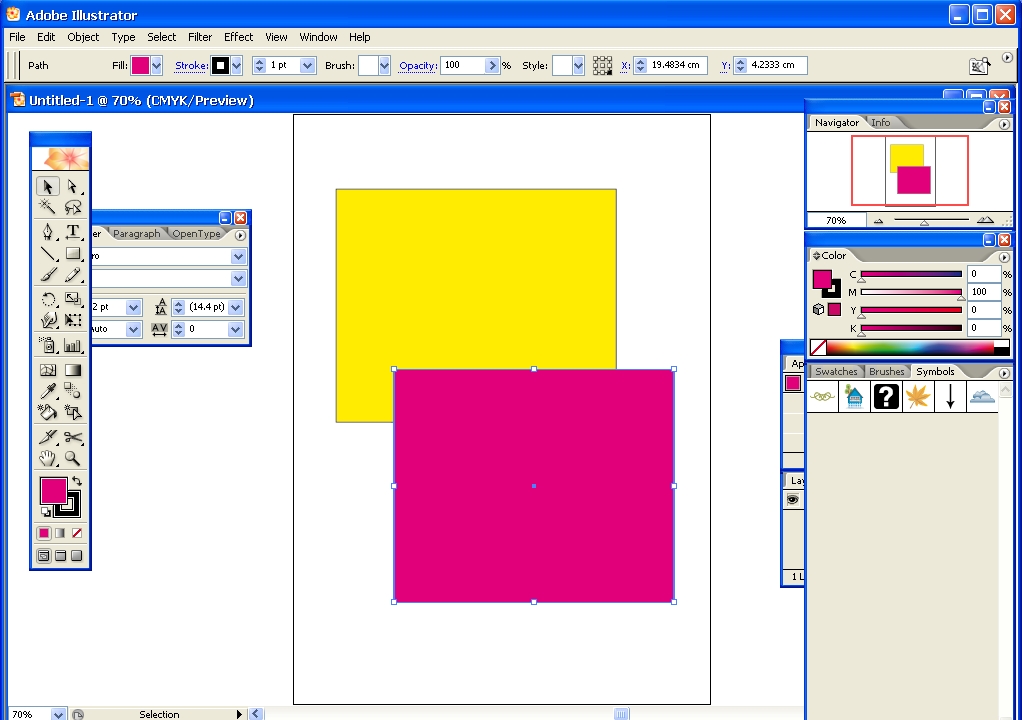
Task: Switch toolbox fill mode to Gradient
Action: tap(60, 533)
